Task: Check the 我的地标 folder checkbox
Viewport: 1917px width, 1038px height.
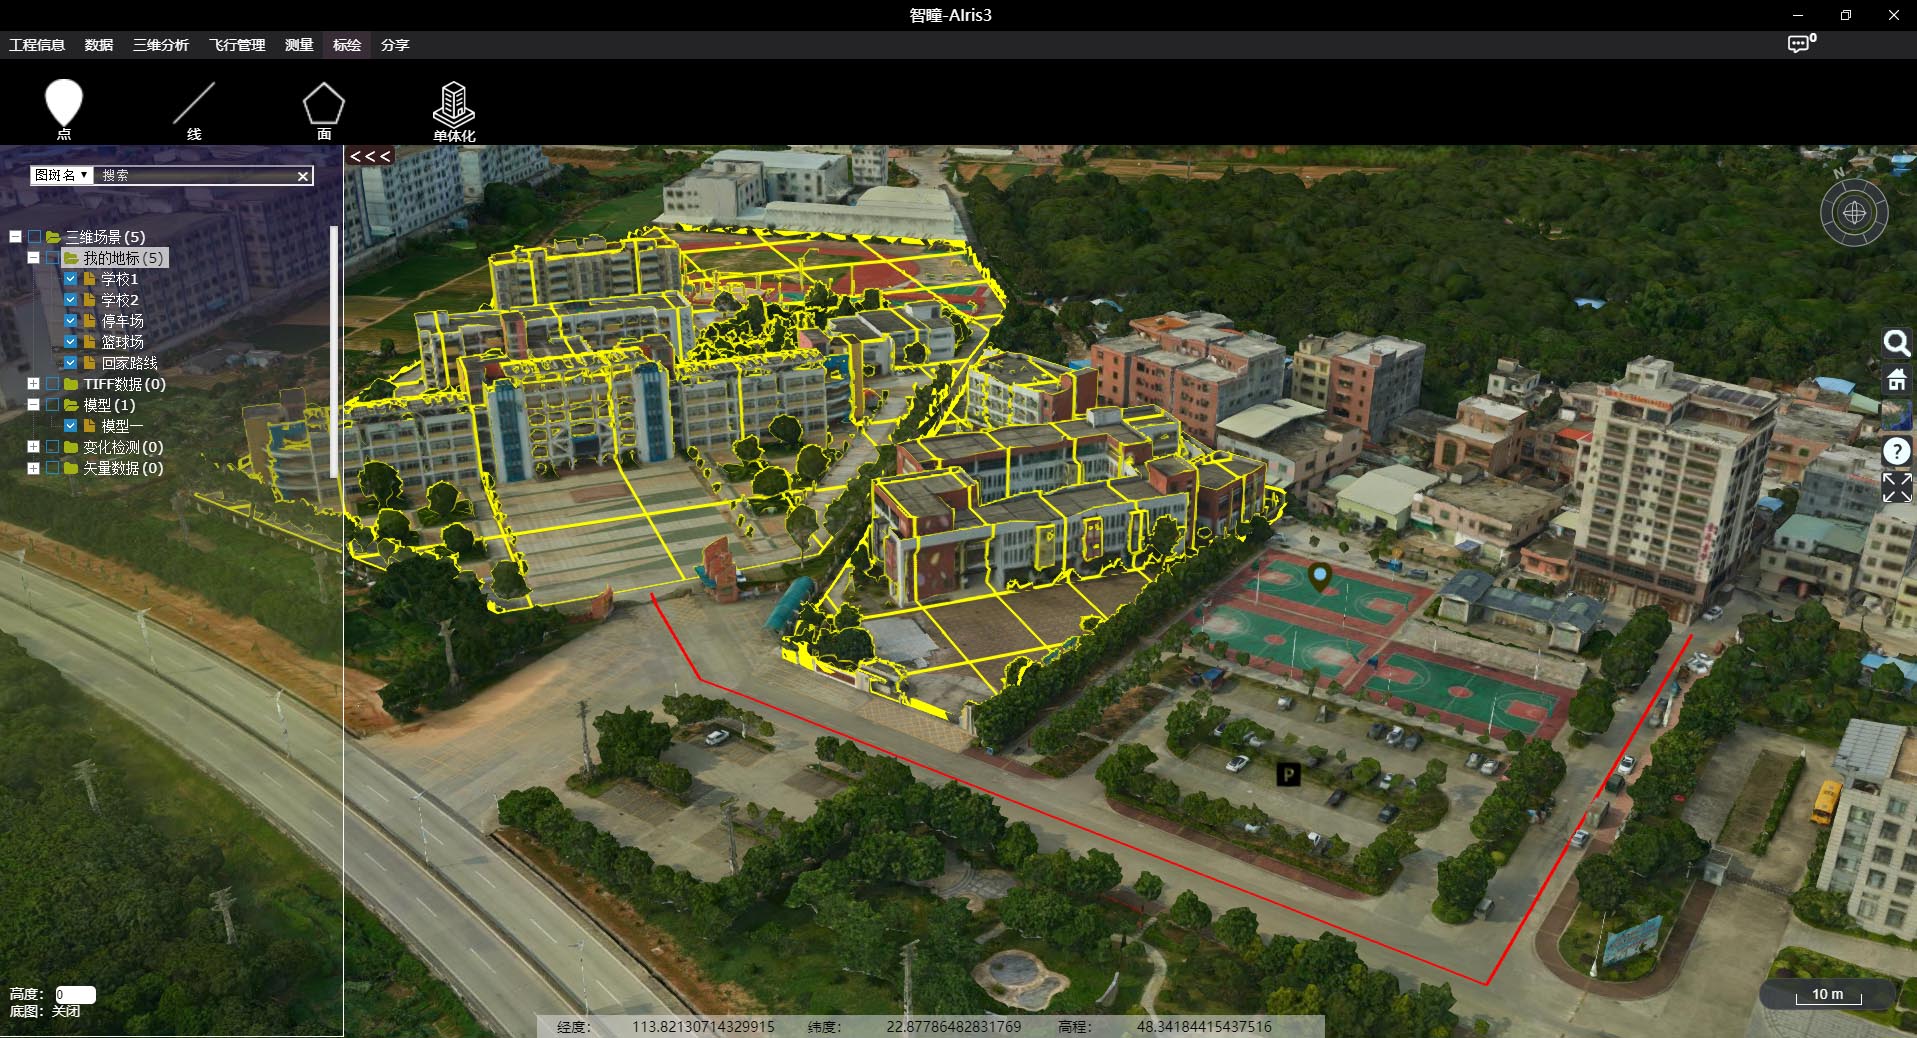Action: [x=52, y=258]
